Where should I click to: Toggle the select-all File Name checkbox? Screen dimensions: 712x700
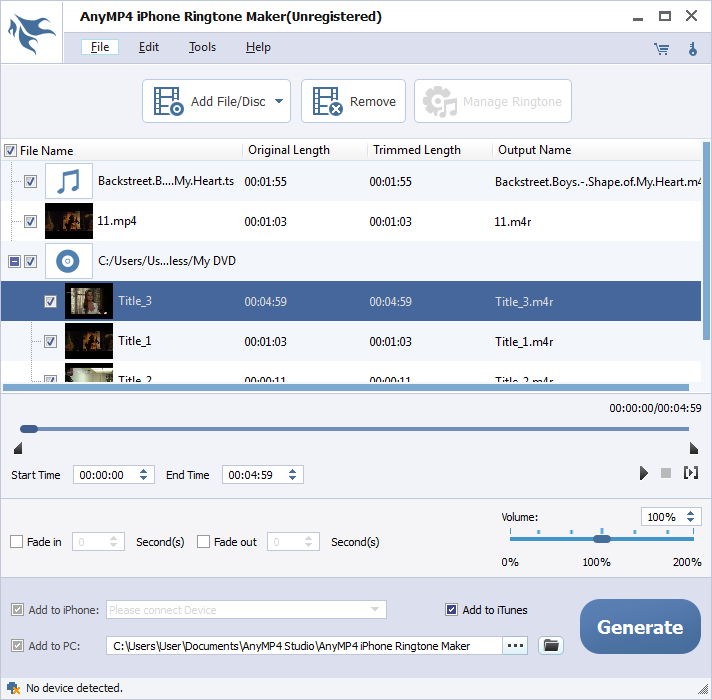pyautogui.click(x=10, y=150)
